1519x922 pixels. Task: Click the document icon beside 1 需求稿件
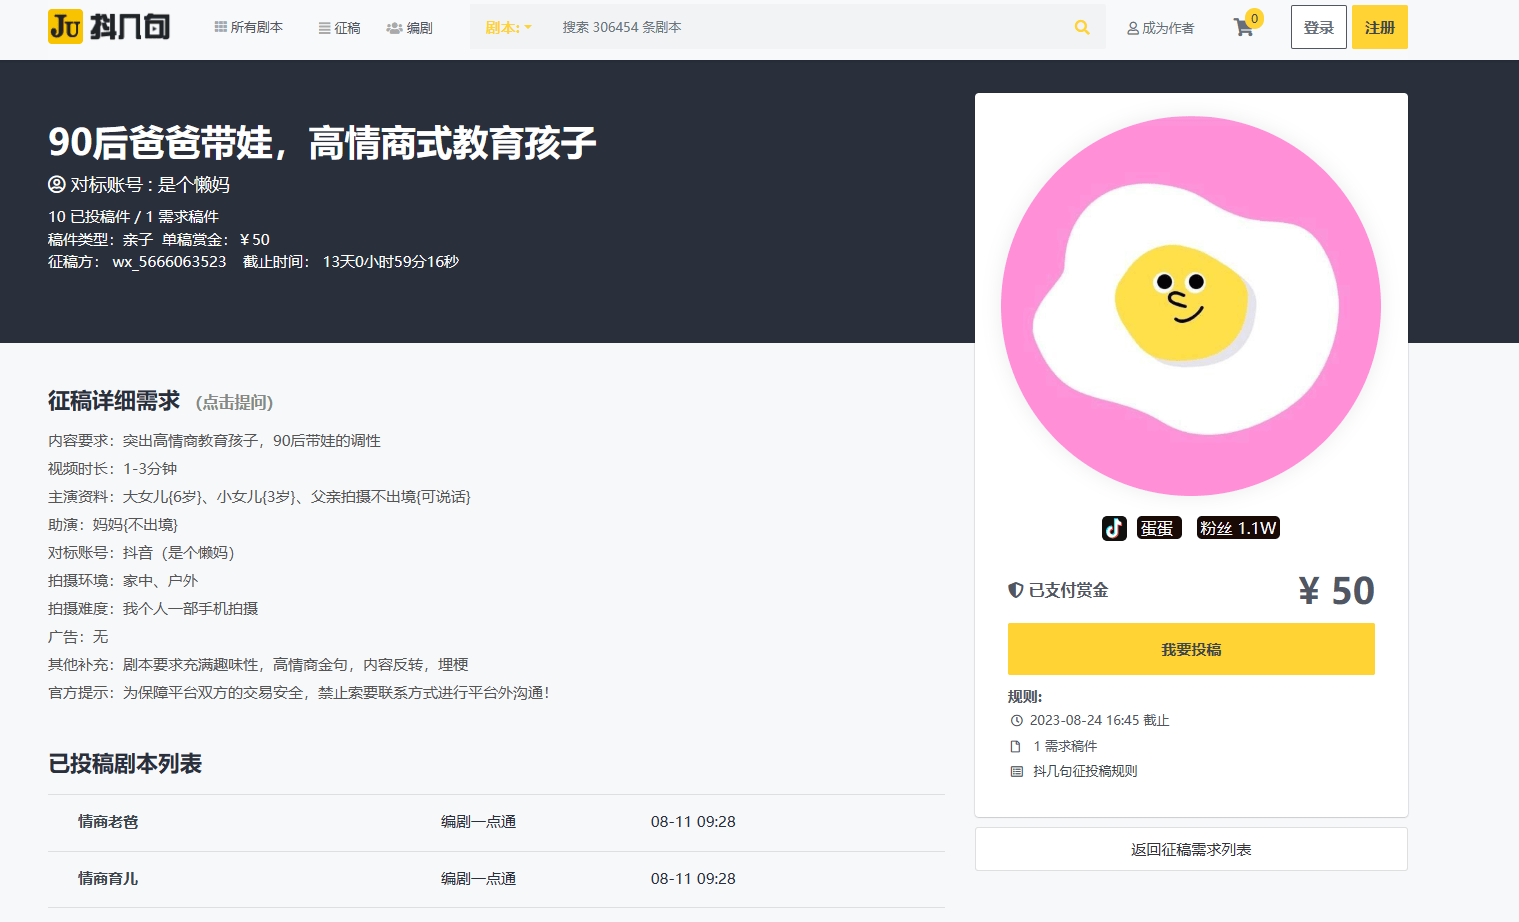click(x=1016, y=745)
